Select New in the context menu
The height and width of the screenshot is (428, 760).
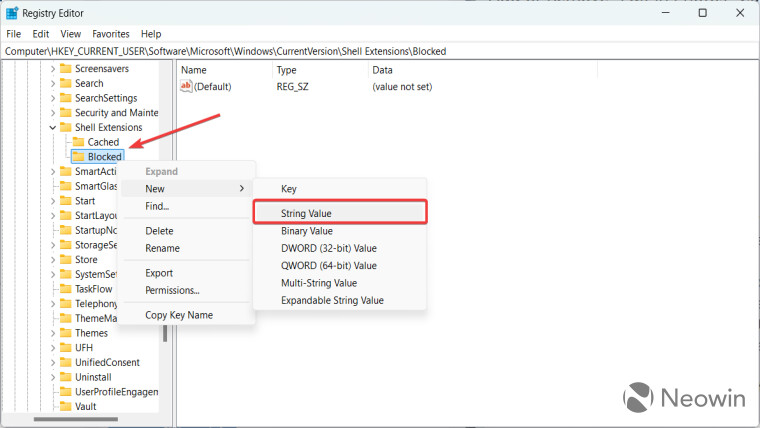[186, 189]
